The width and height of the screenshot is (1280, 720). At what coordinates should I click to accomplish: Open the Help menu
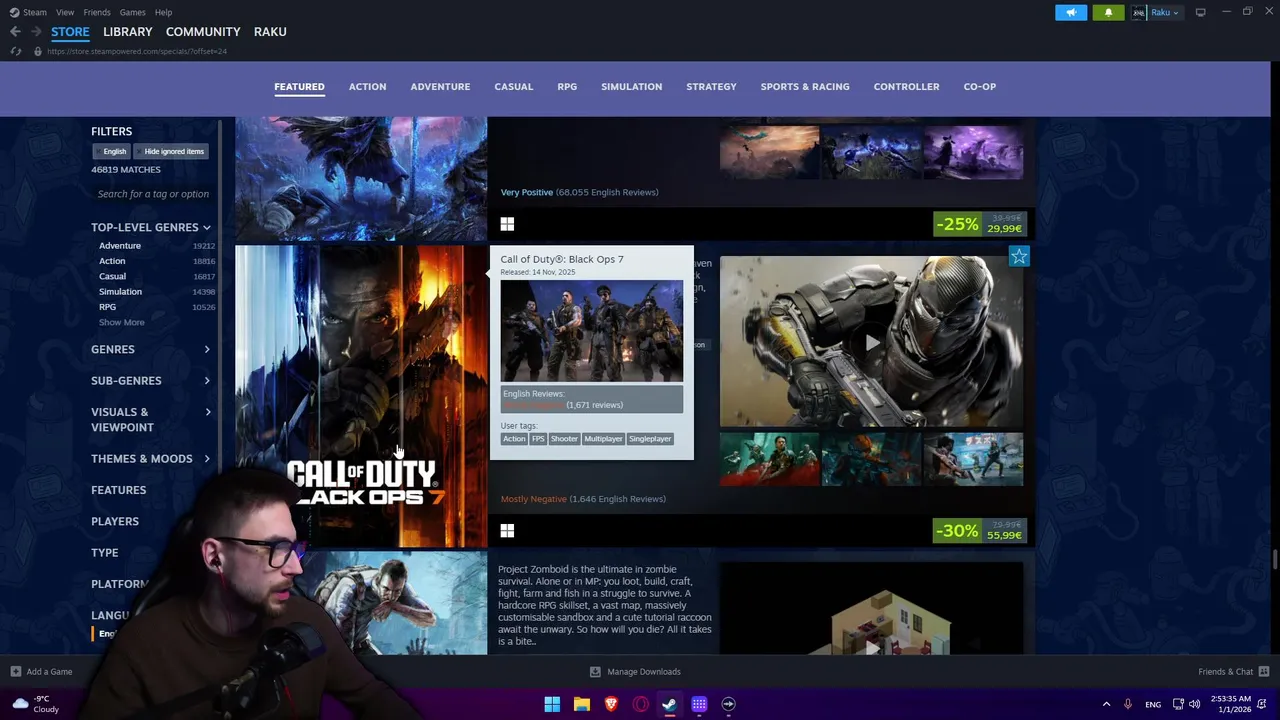pos(163,12)
